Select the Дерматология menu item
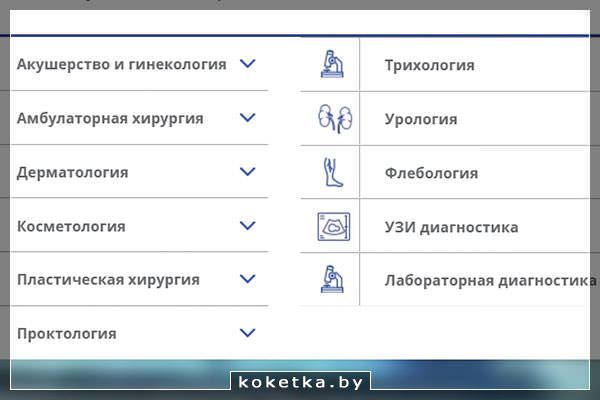The image size is (600, 400). tap(73, 172)
